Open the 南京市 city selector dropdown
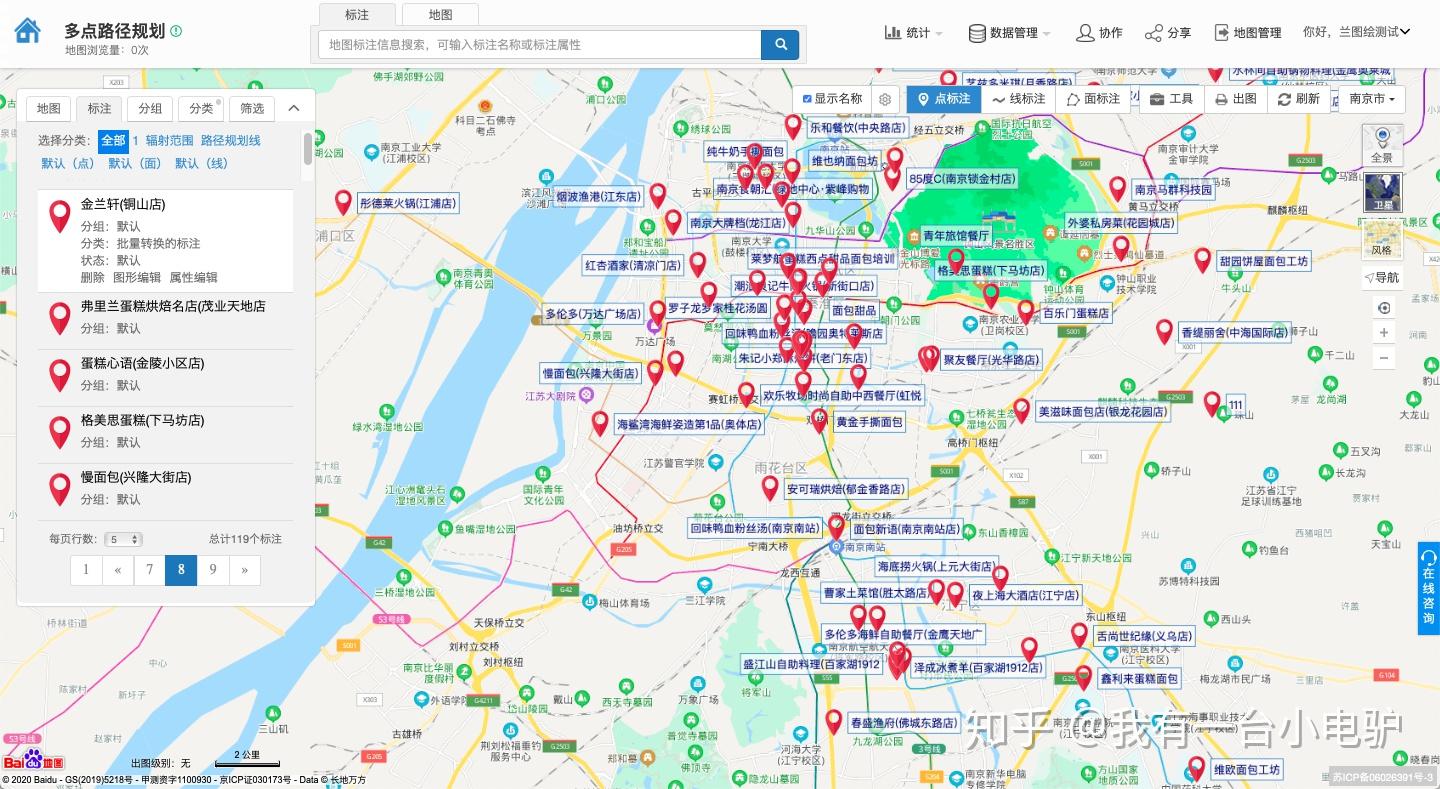1440x789 pixels. tap(1371, 99)
